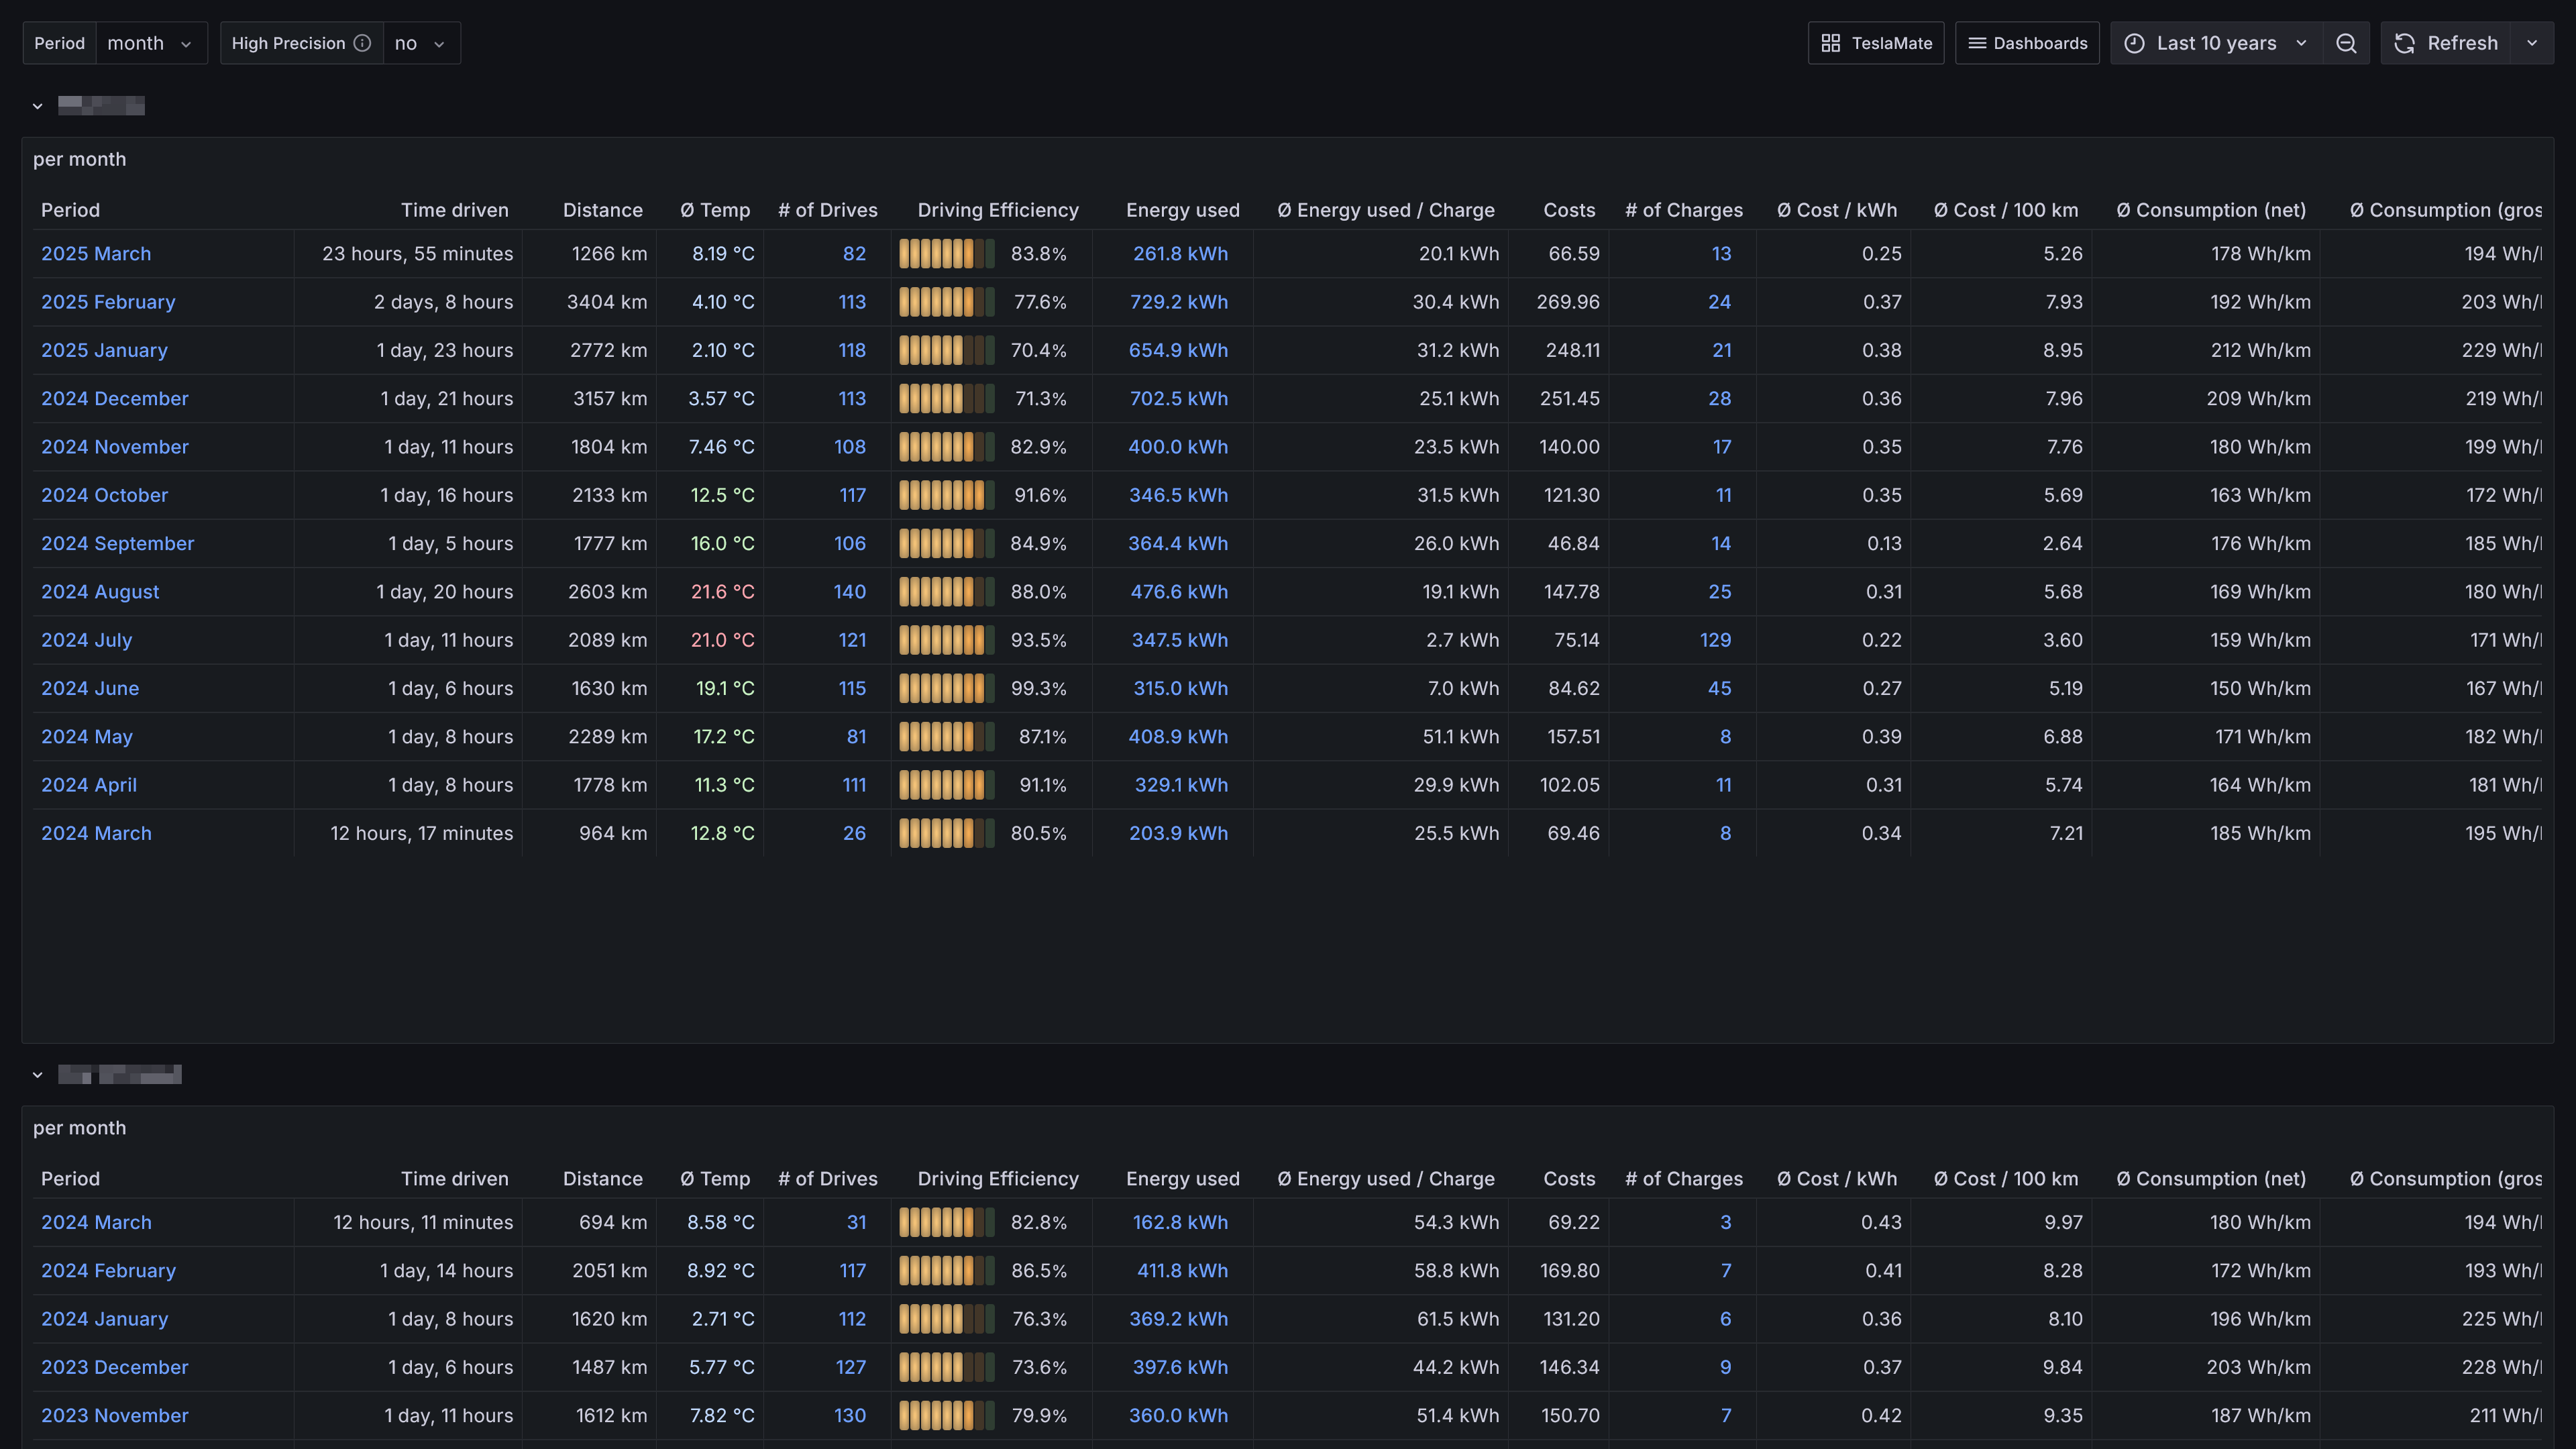Sort by the Distance column header
Image resolution: width=2576 pixels, height=1449 pixels.
602,210
